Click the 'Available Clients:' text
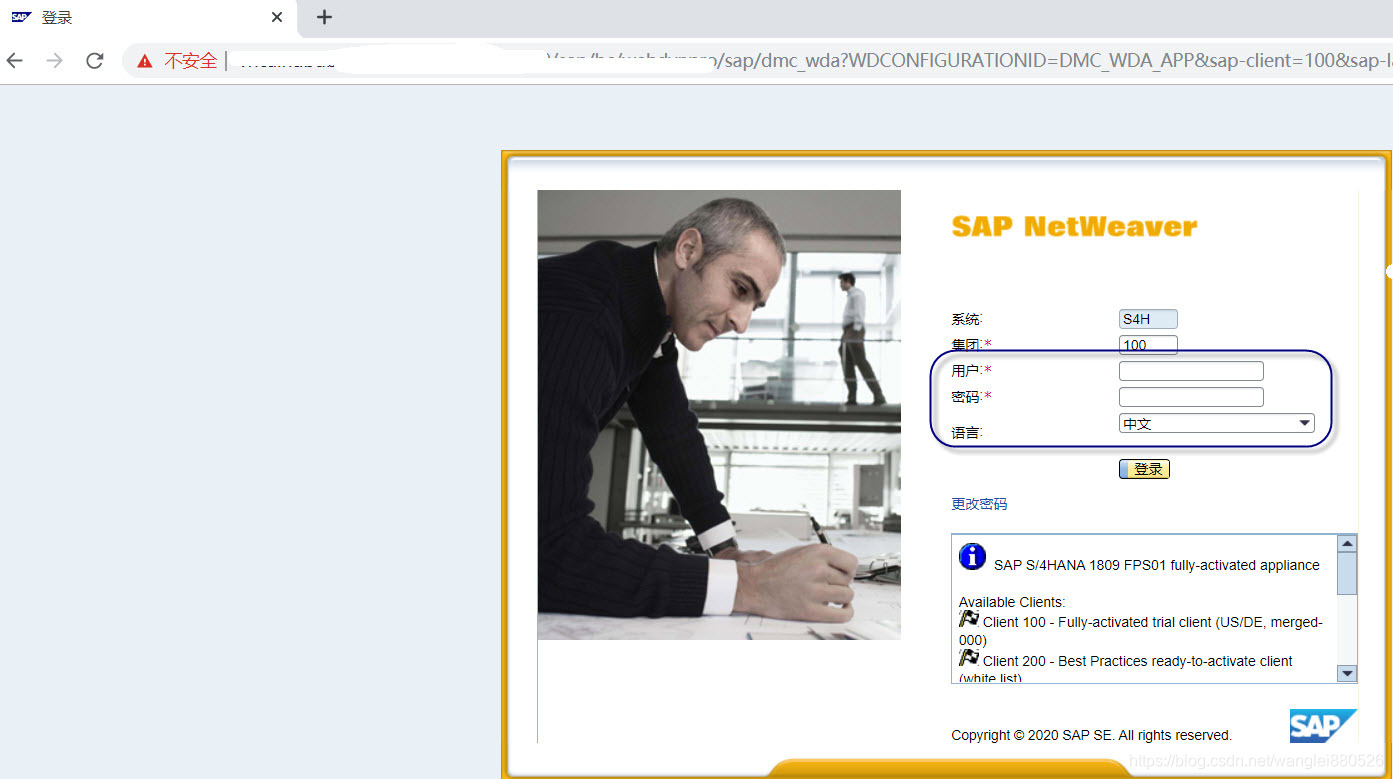Viewport: 1393px width, 779px height. 1012,602
